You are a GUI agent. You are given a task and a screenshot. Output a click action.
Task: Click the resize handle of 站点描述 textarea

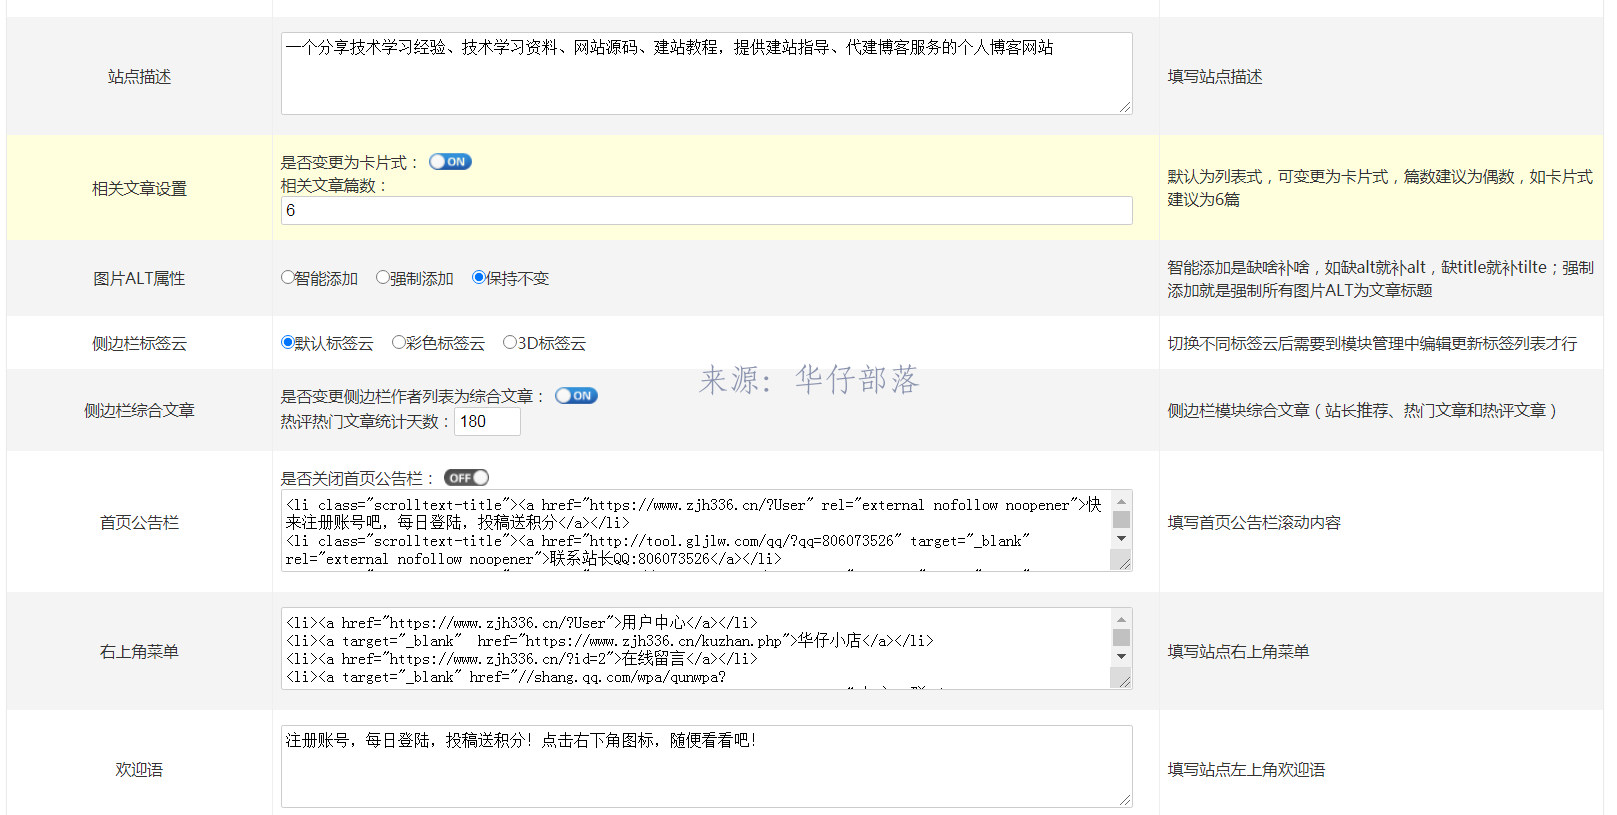point(1125,107)
